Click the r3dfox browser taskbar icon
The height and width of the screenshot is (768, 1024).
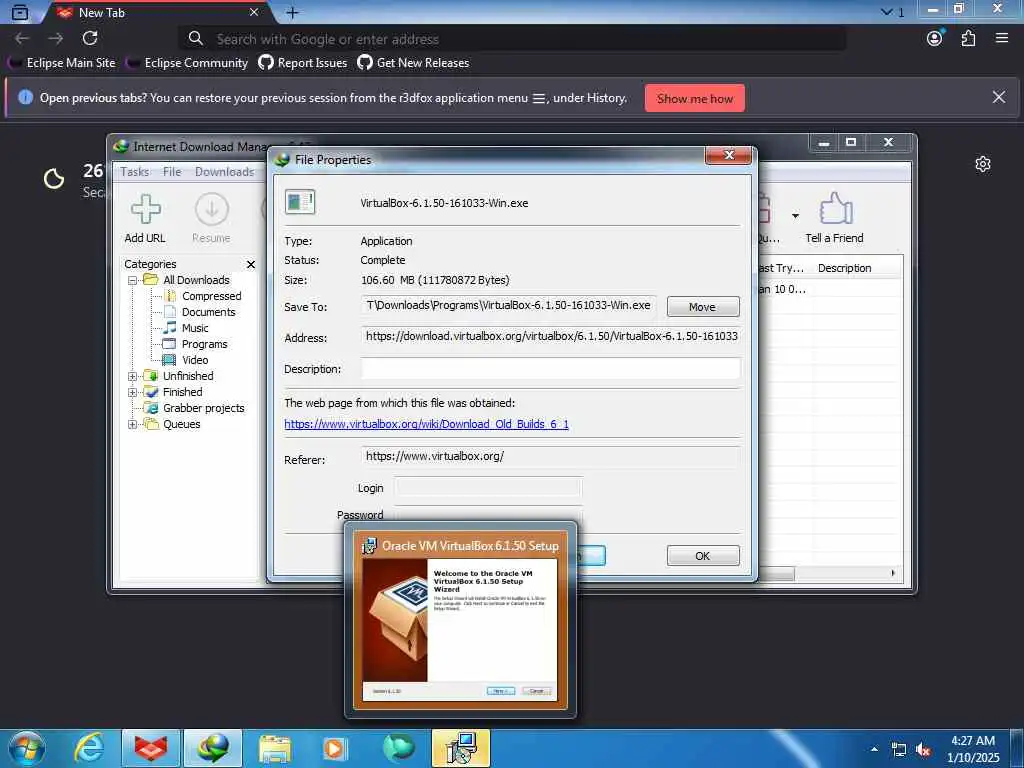(x=151, y=748)
